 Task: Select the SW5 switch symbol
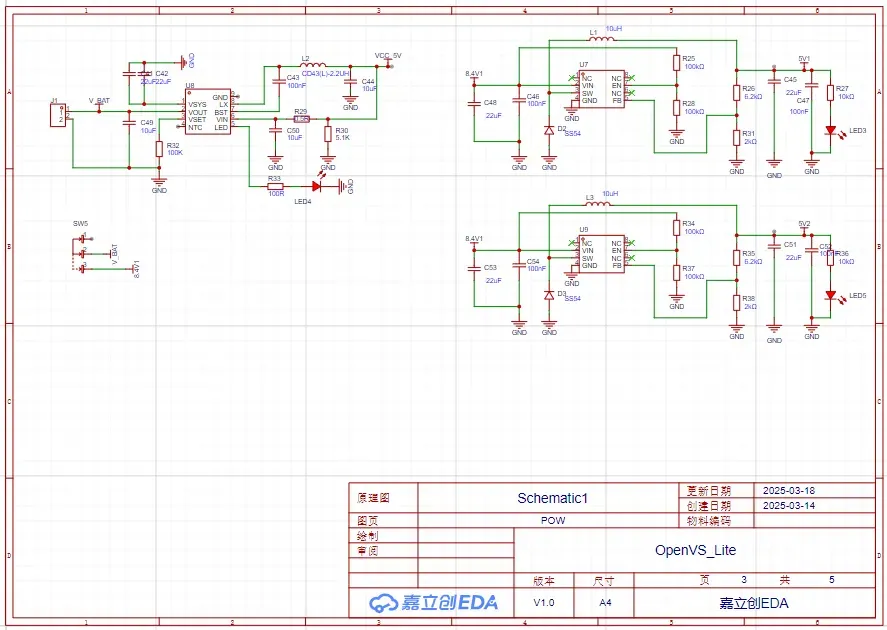82,253
